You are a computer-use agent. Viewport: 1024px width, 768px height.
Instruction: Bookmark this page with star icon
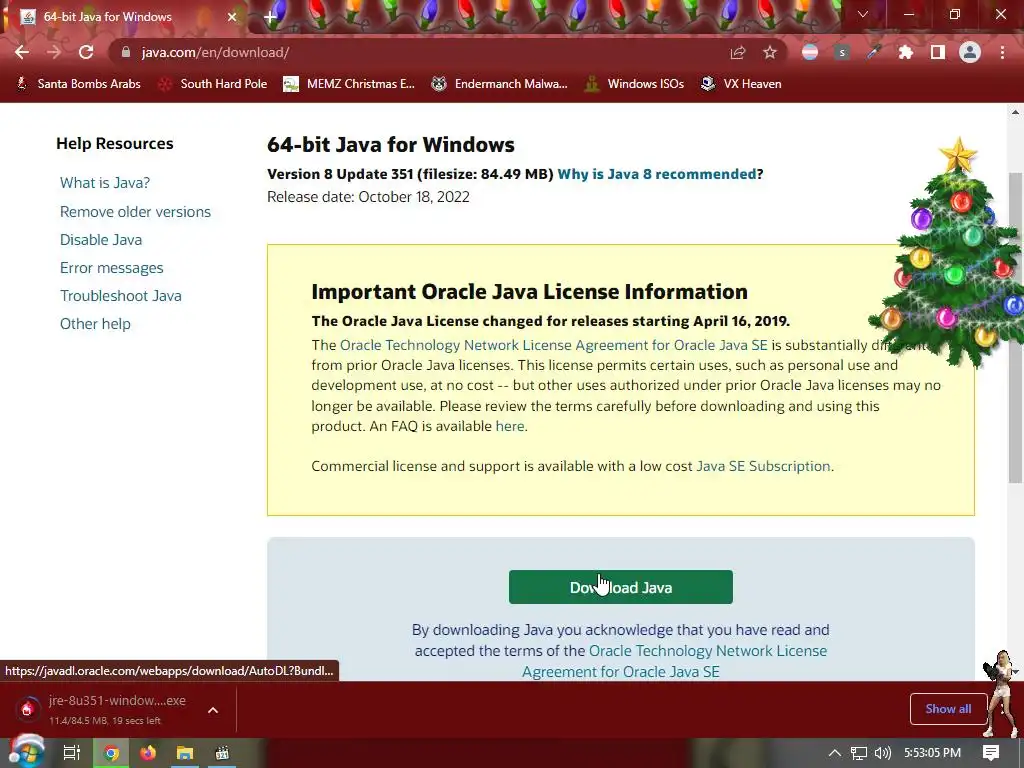click(x=770, y=52)
